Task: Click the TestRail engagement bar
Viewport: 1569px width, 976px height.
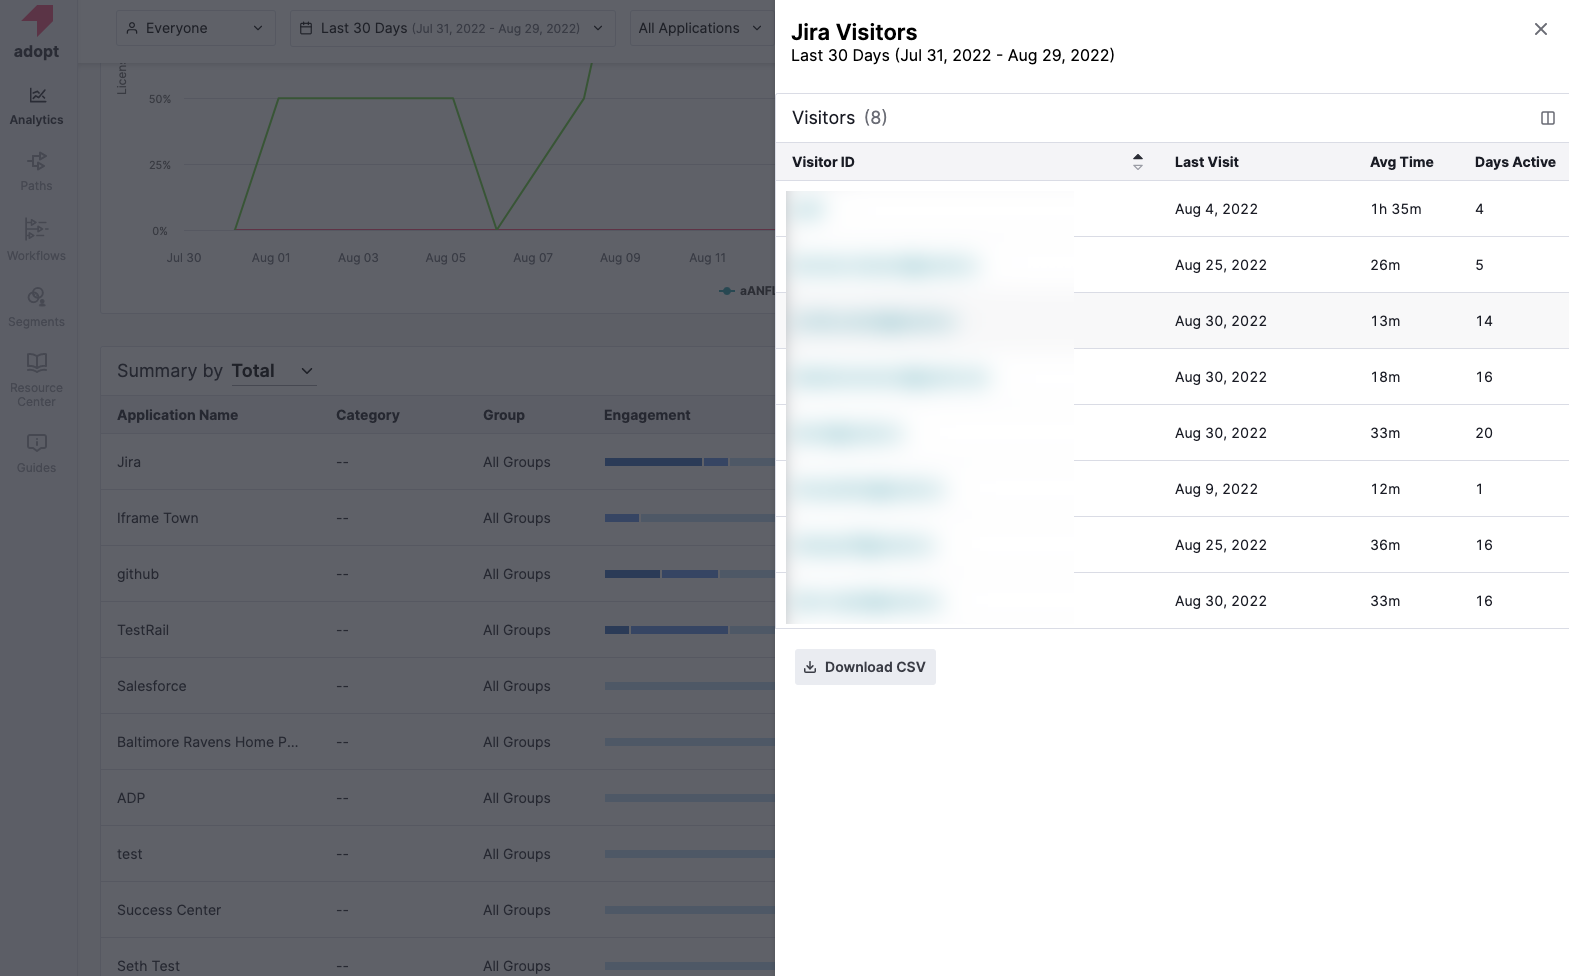Action: (x=689, y=630)
